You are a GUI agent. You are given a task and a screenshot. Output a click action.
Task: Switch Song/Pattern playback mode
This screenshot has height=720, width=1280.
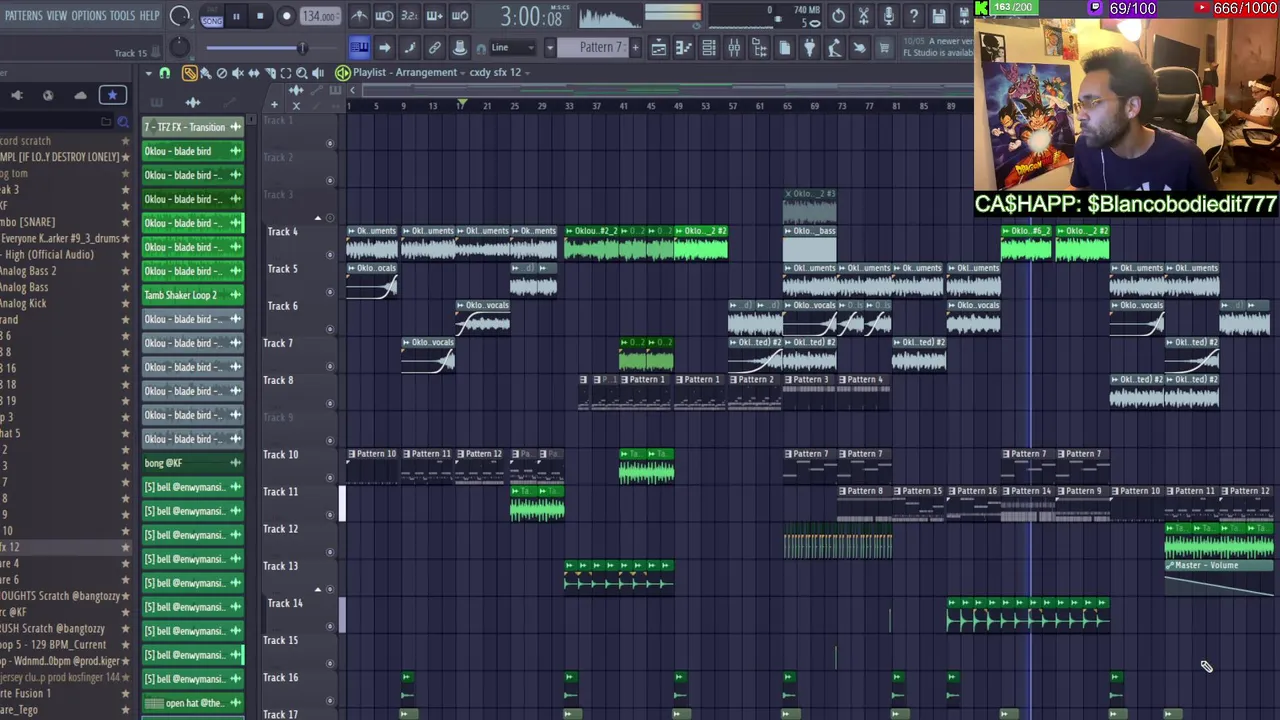(211, 18)
